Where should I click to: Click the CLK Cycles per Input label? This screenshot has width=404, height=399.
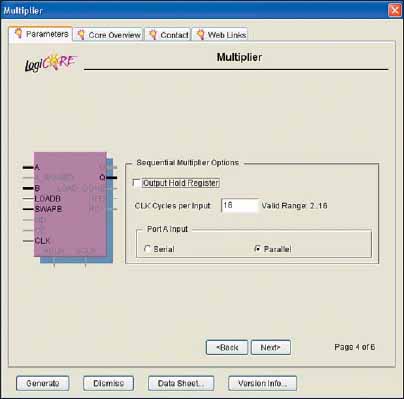tap(173, 206)
